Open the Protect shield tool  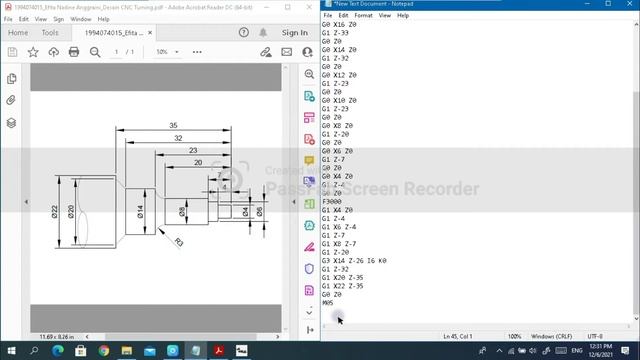[x=309, y=269]
